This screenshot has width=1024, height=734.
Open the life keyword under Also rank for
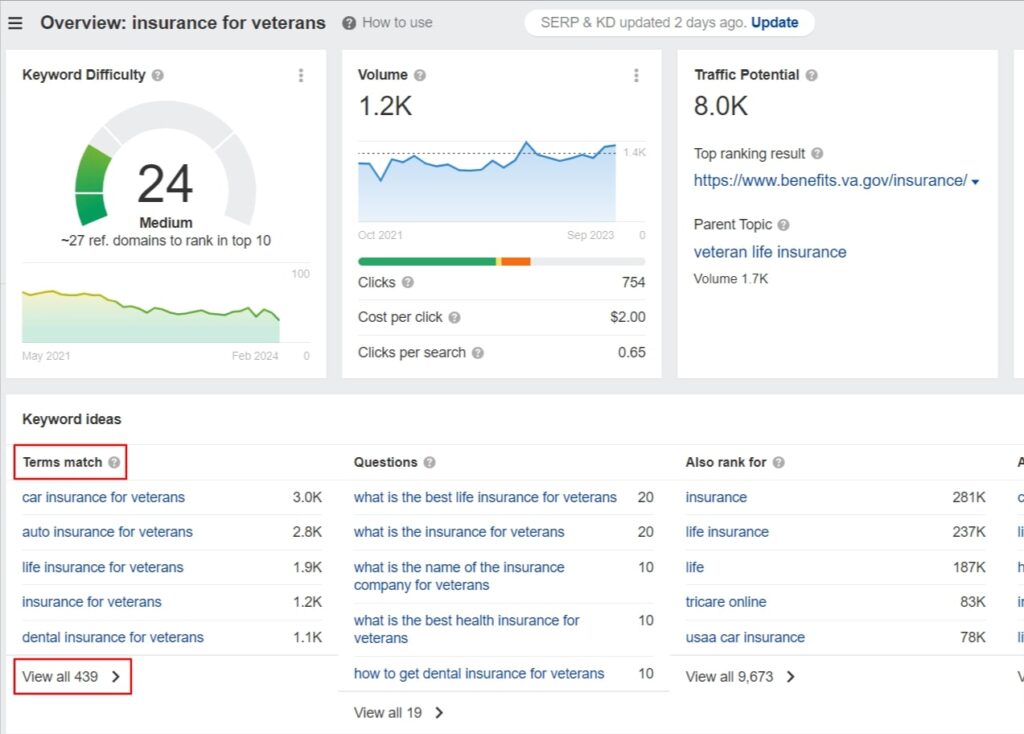[694, 567]
